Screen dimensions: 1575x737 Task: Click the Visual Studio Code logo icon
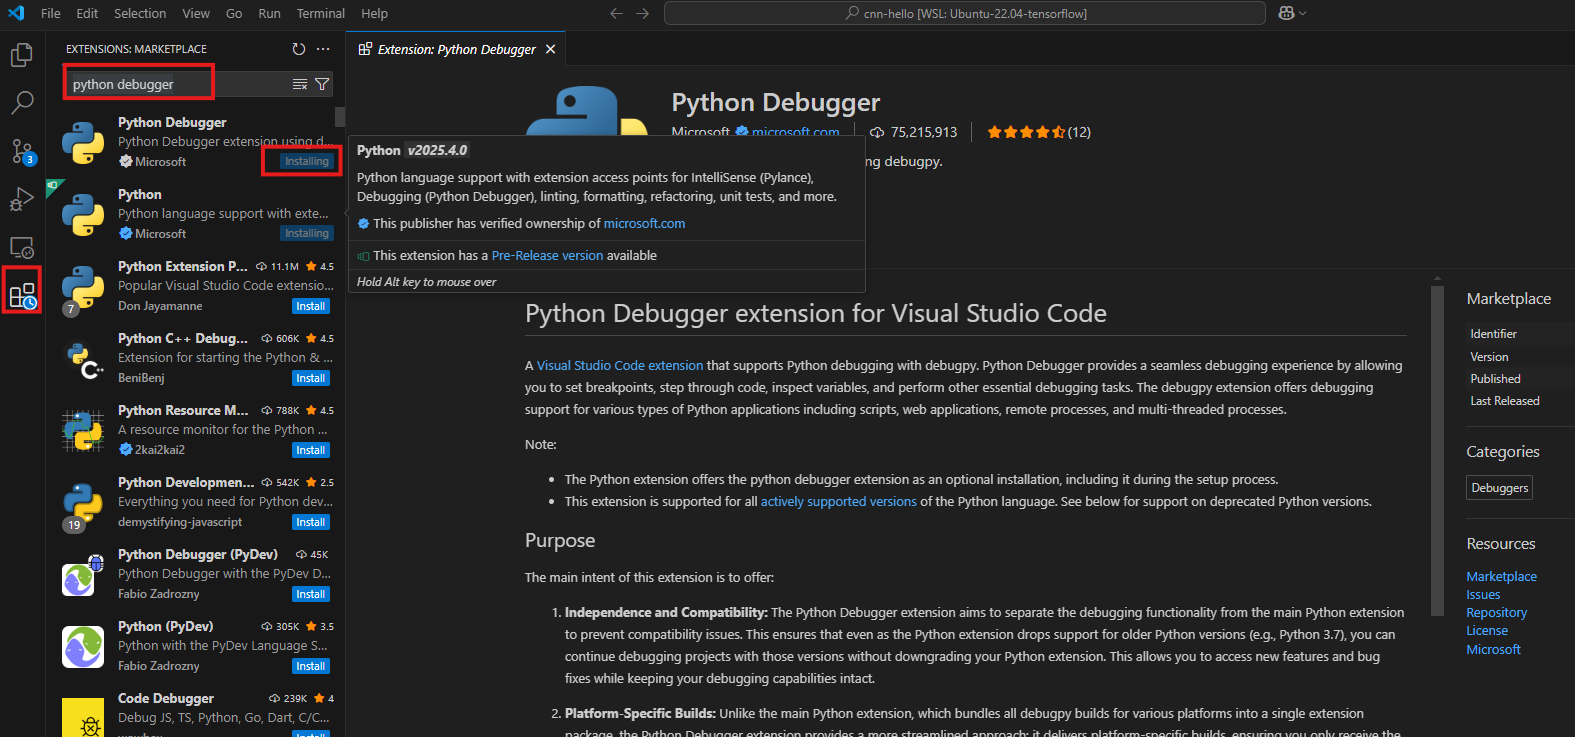point(16,14)
